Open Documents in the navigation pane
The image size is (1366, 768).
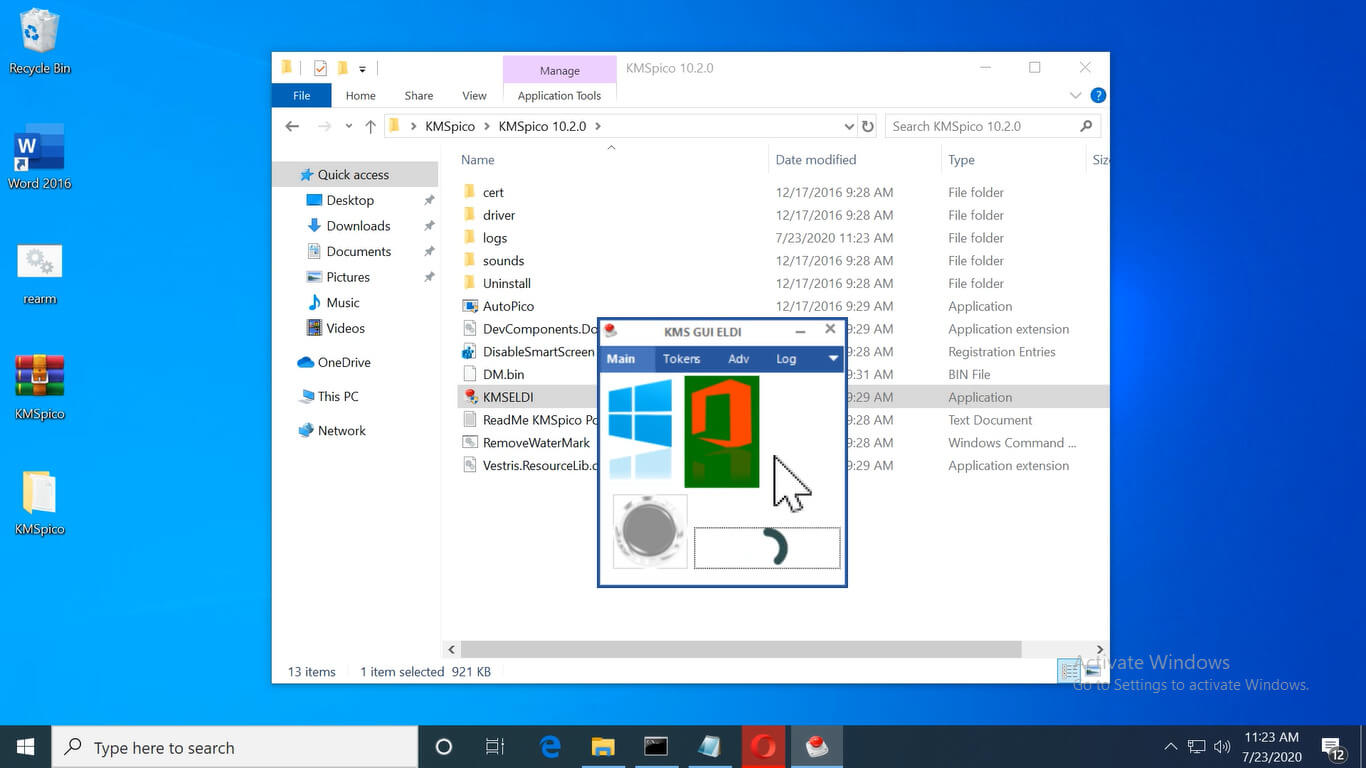pyautogui.click(x=358, y=251)
